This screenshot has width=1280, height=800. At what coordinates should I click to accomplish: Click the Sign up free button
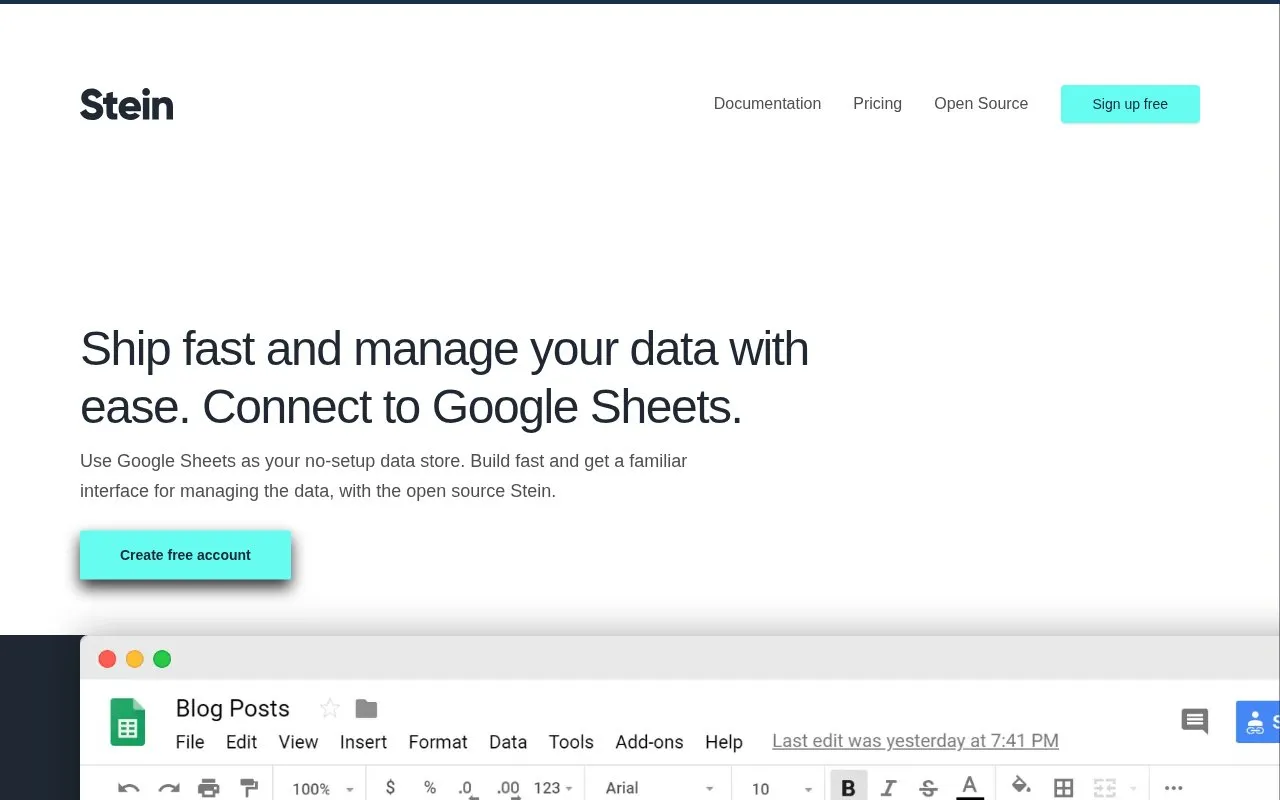(1130, 104)
